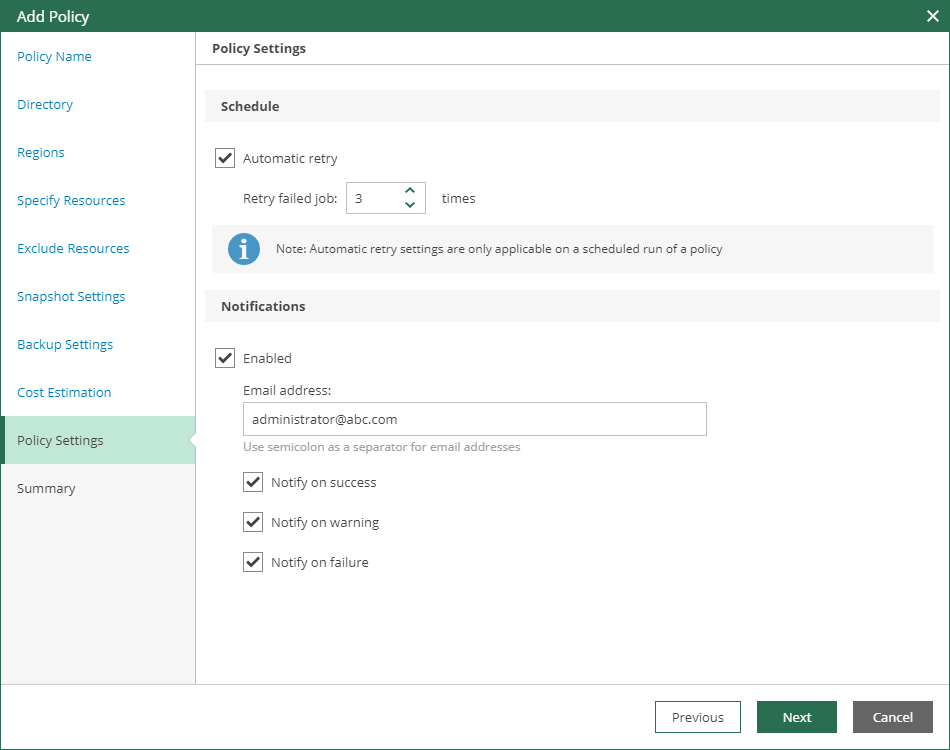950x750 pixels.
Task: Go to the Policy Name step
Action: 54,56
